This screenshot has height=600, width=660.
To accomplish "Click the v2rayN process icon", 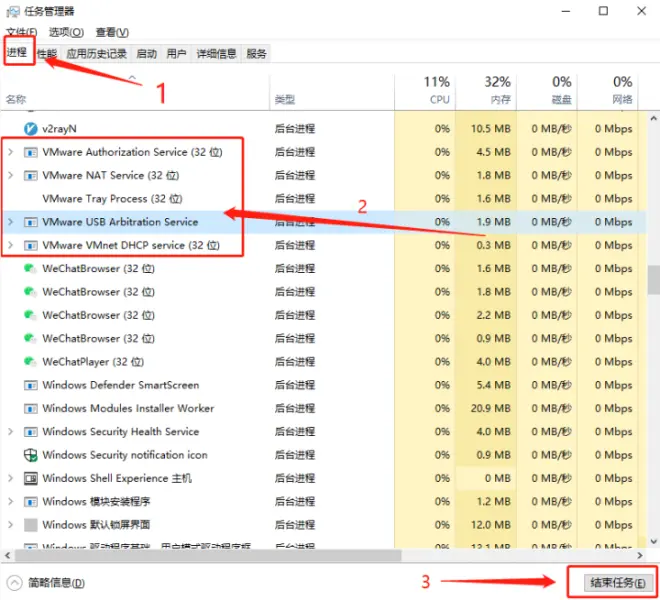I will 30,128.
